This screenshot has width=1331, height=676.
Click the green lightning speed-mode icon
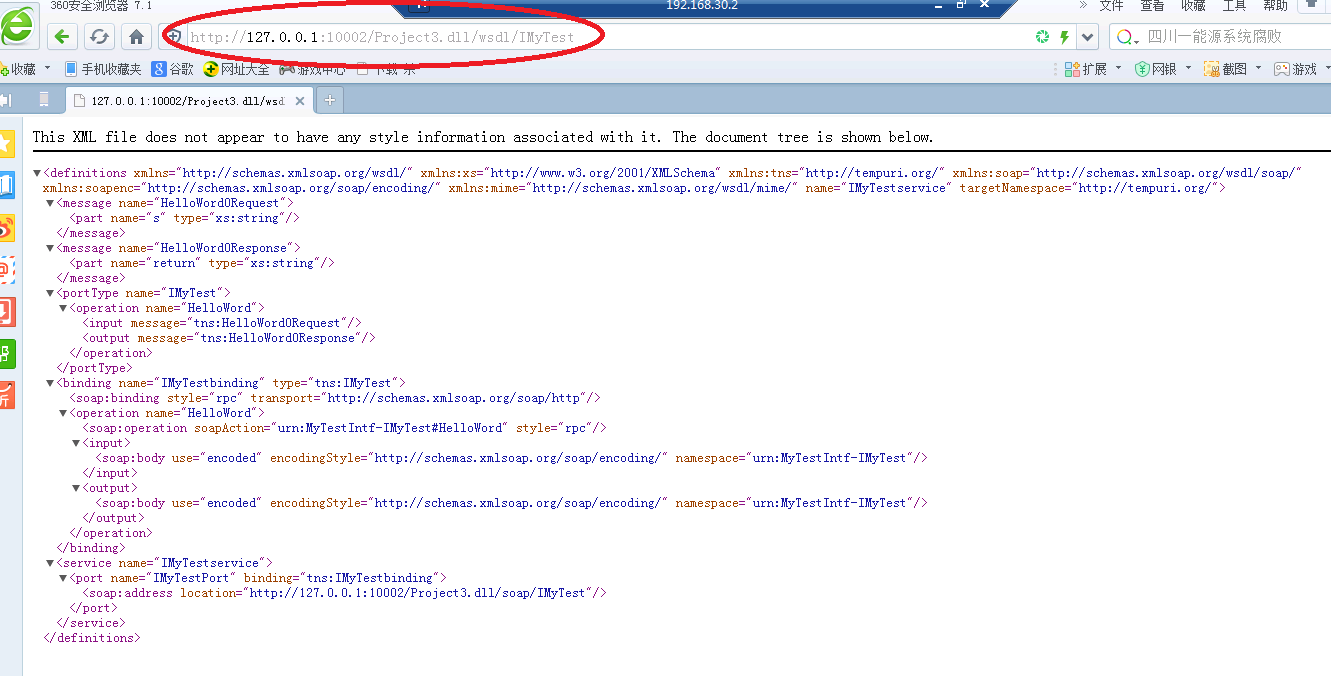[1065, 37]
